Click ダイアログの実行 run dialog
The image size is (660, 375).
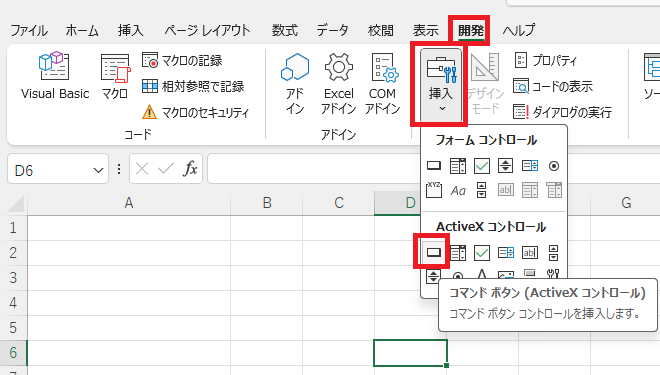562,112
